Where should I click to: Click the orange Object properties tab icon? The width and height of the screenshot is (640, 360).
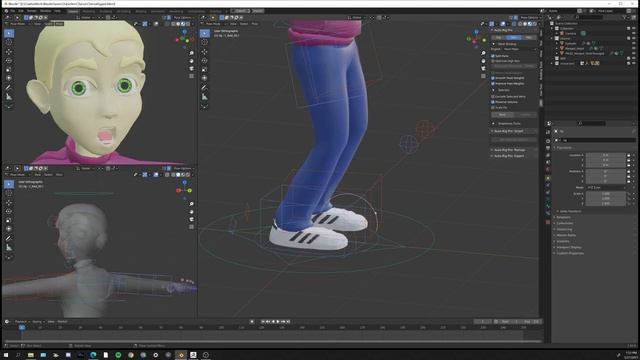click(548, 178)
